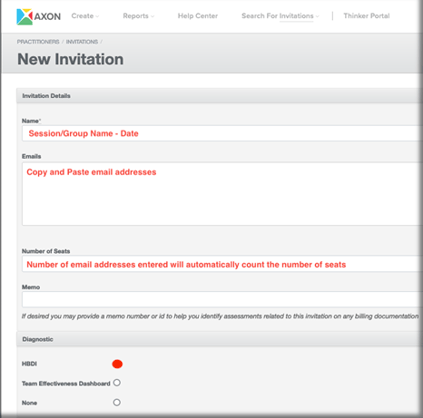Select the HBDI diagnostic radio button
The width and height of the screenshot is (423, 418).
pyautogui.click(x=117, y=364)
